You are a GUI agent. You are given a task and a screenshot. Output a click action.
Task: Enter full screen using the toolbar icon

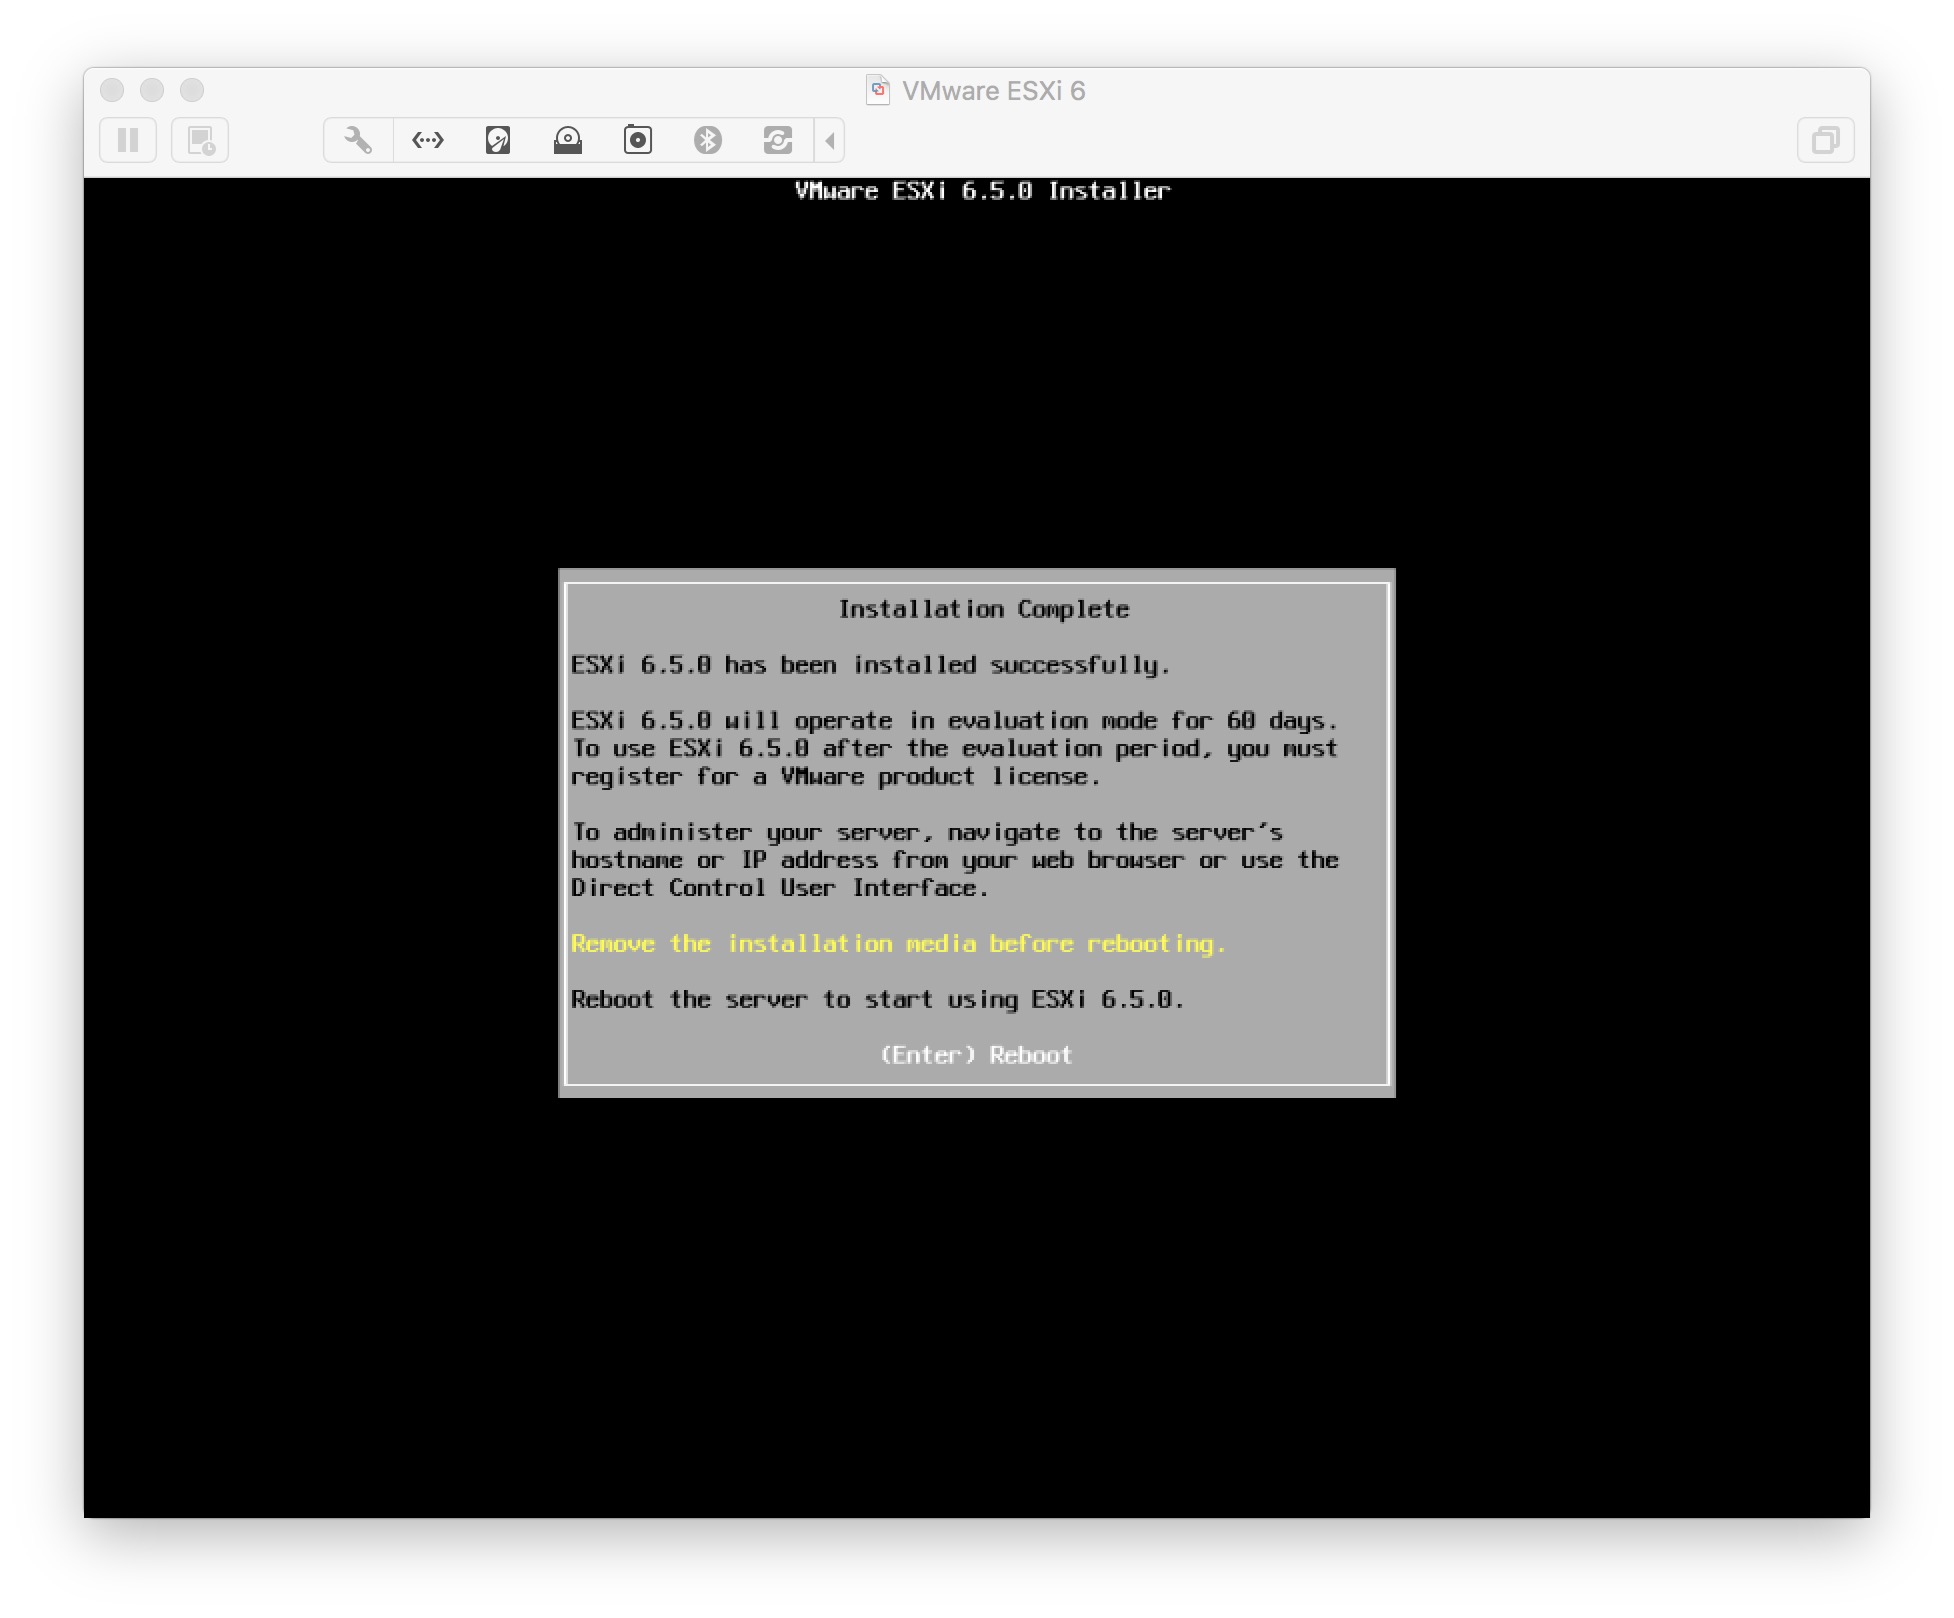click(1826, 140)
